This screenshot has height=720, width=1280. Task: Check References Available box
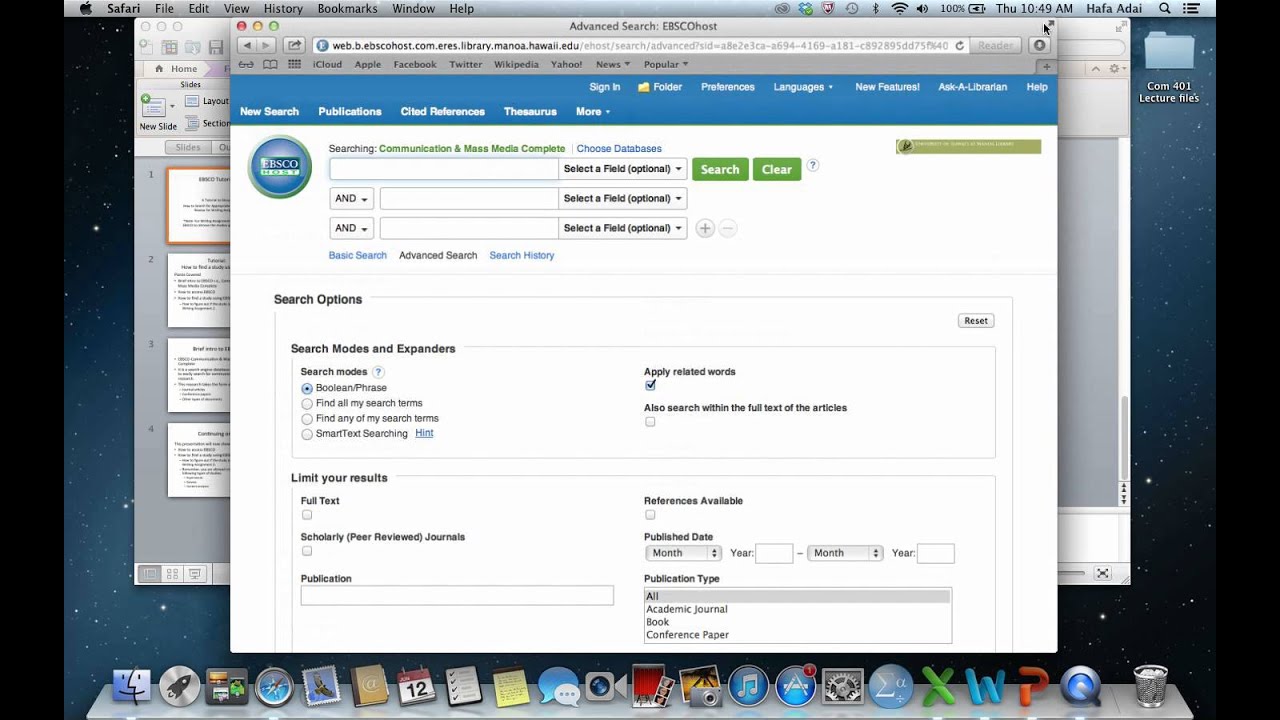pyautogui.click(x=650, y=515)
